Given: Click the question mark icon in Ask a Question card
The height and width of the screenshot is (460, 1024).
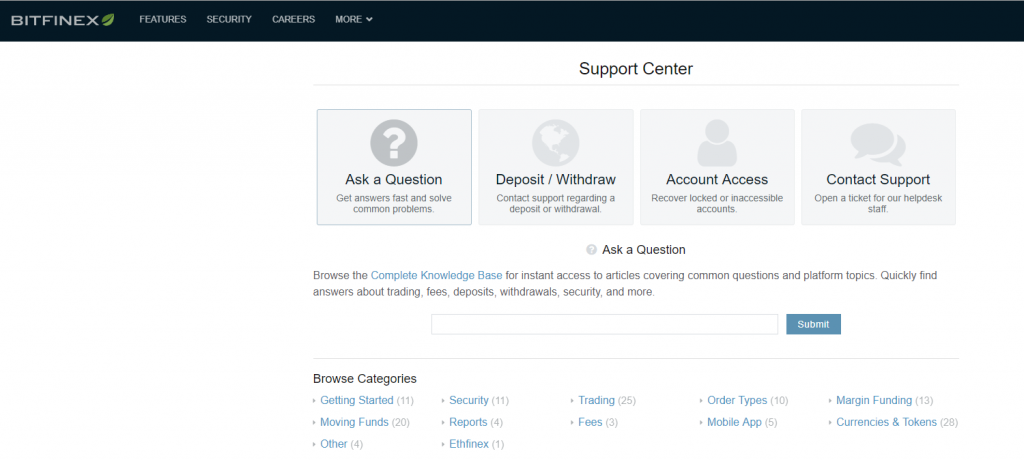Looking at the screenshot, I should point(394,143).
